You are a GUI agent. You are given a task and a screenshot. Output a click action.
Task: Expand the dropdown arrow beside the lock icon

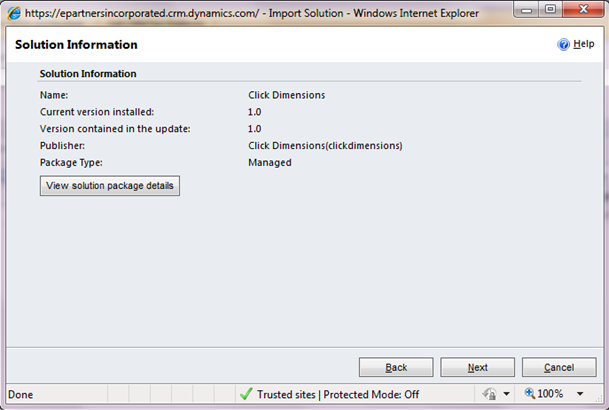507,394
